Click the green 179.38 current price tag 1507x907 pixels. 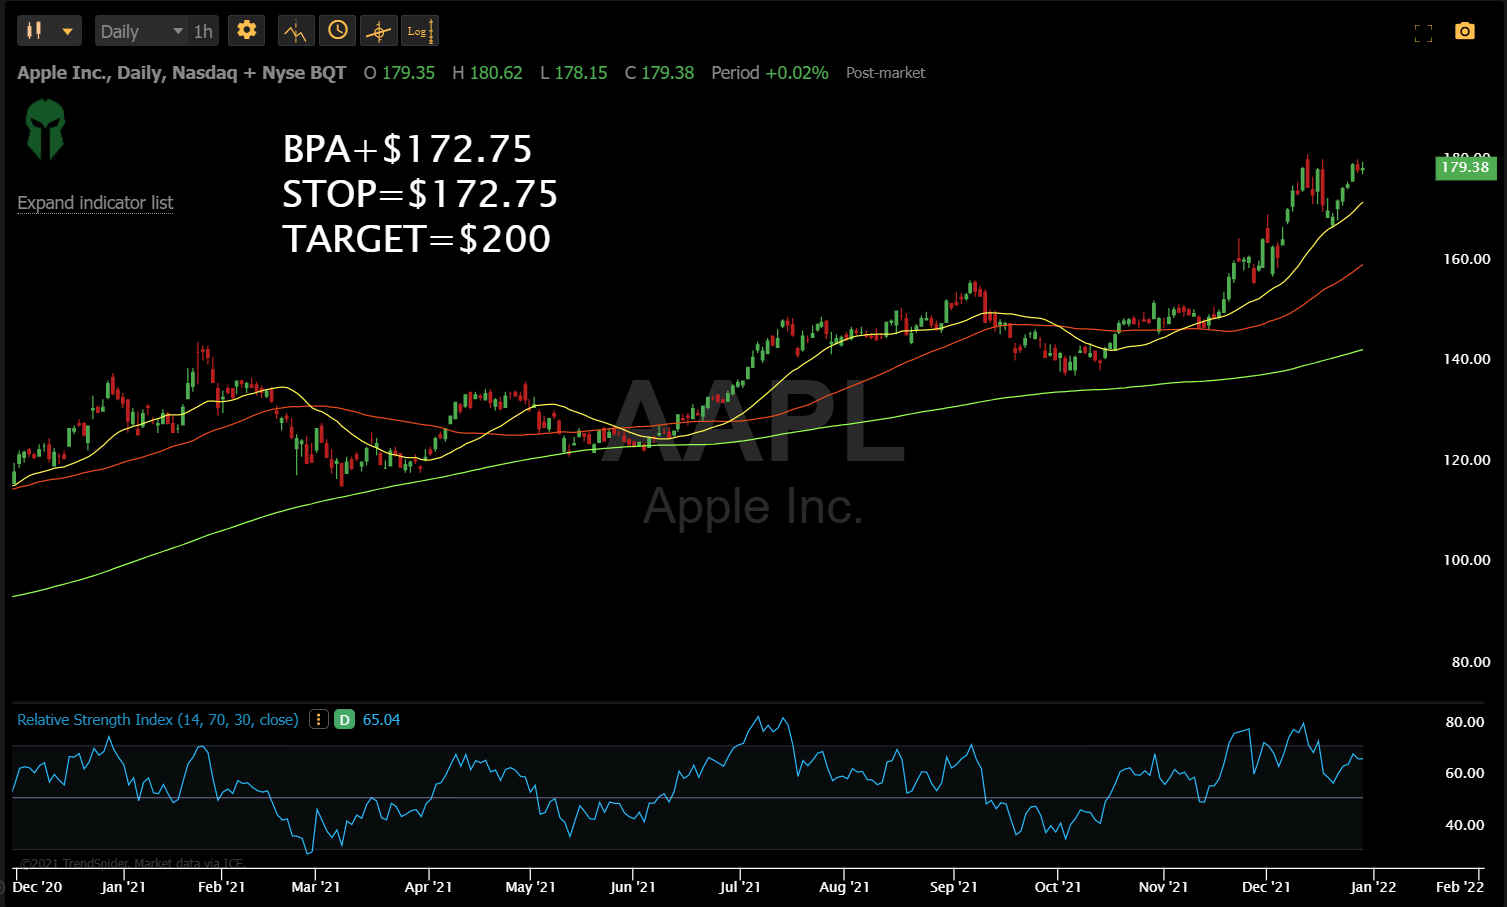tap(1465, 167)
